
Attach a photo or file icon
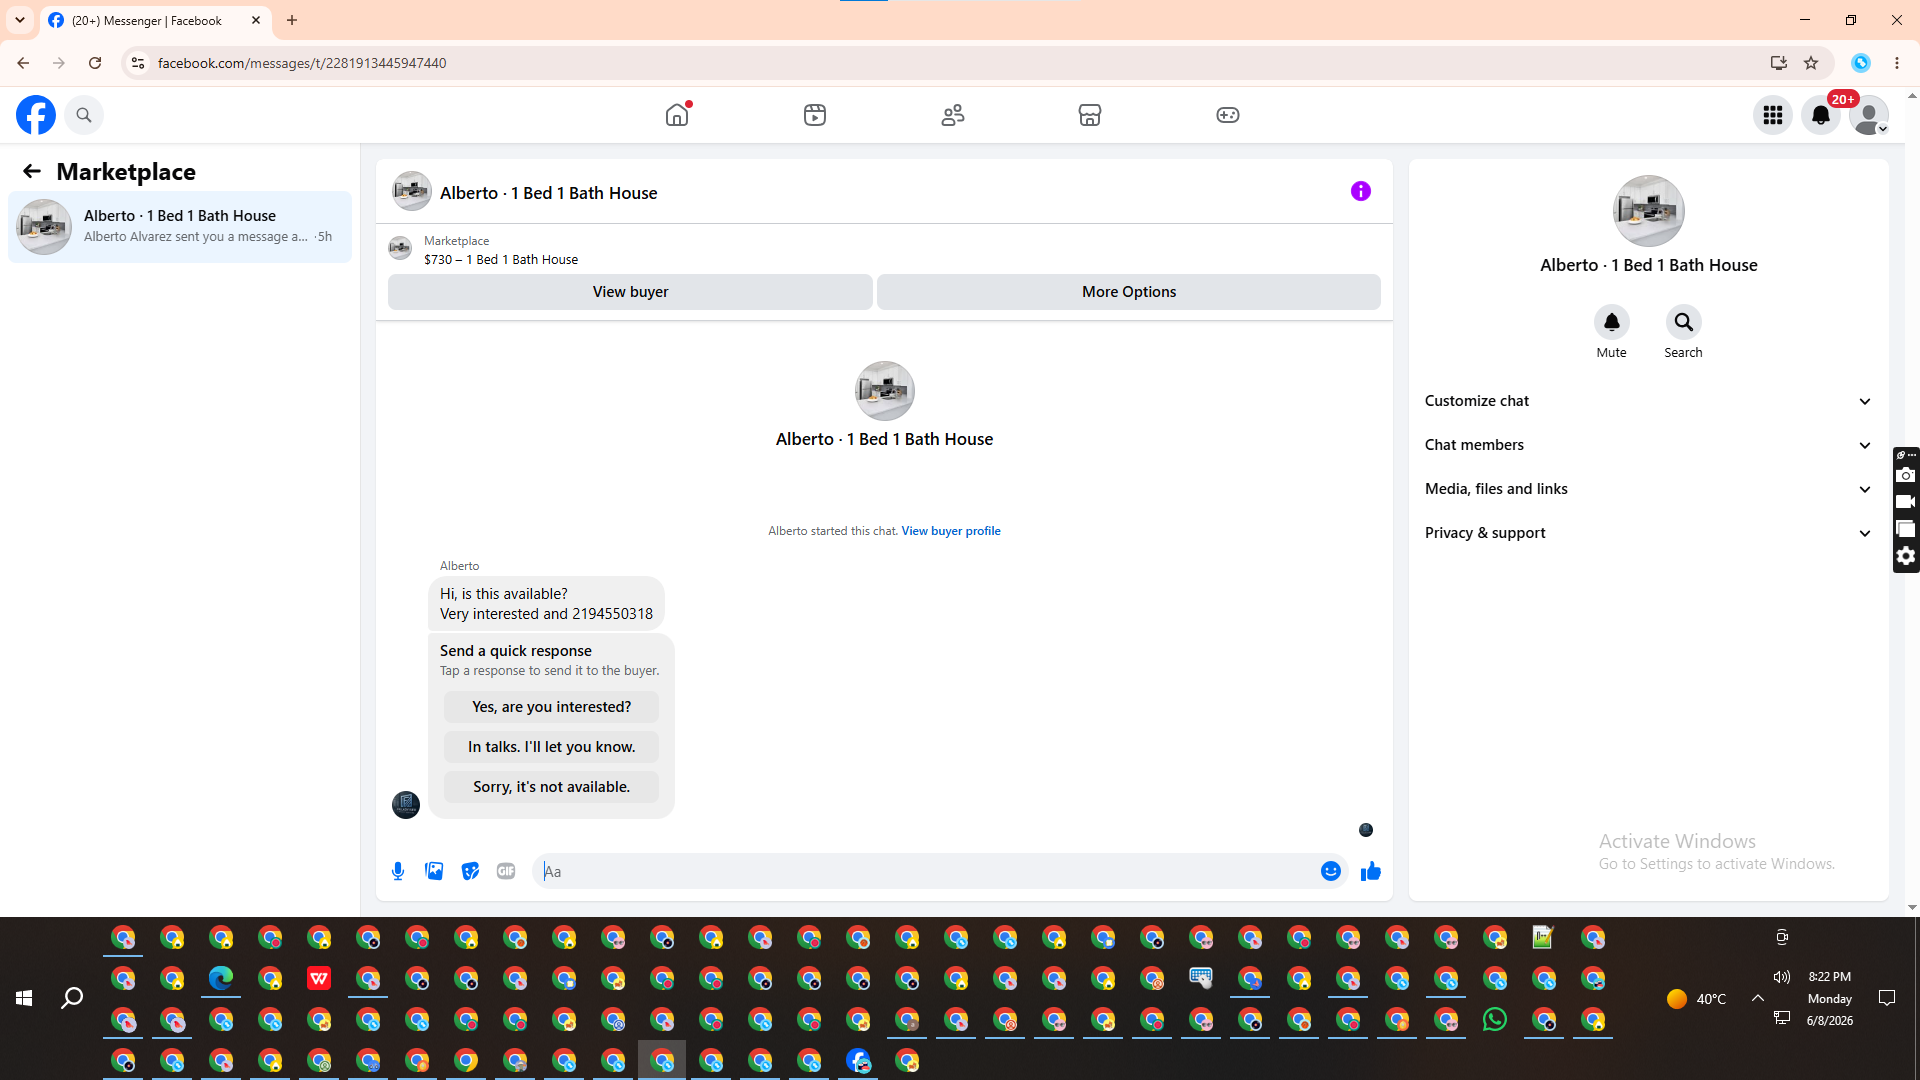[x=434, y=871]
